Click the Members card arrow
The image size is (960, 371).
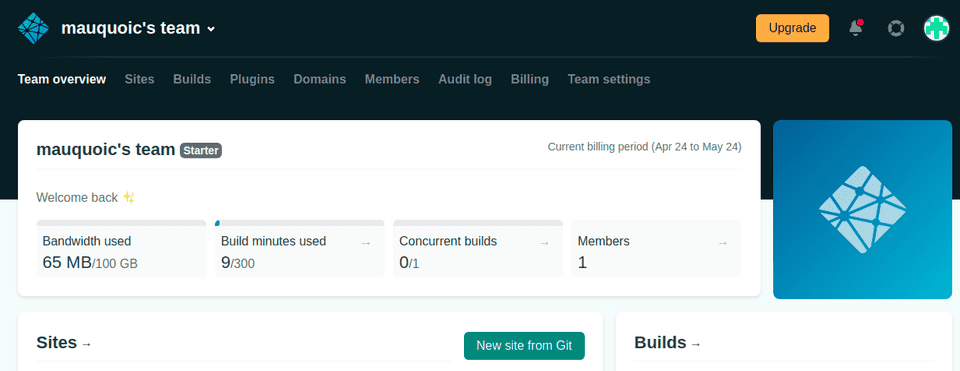click(722, 243)
